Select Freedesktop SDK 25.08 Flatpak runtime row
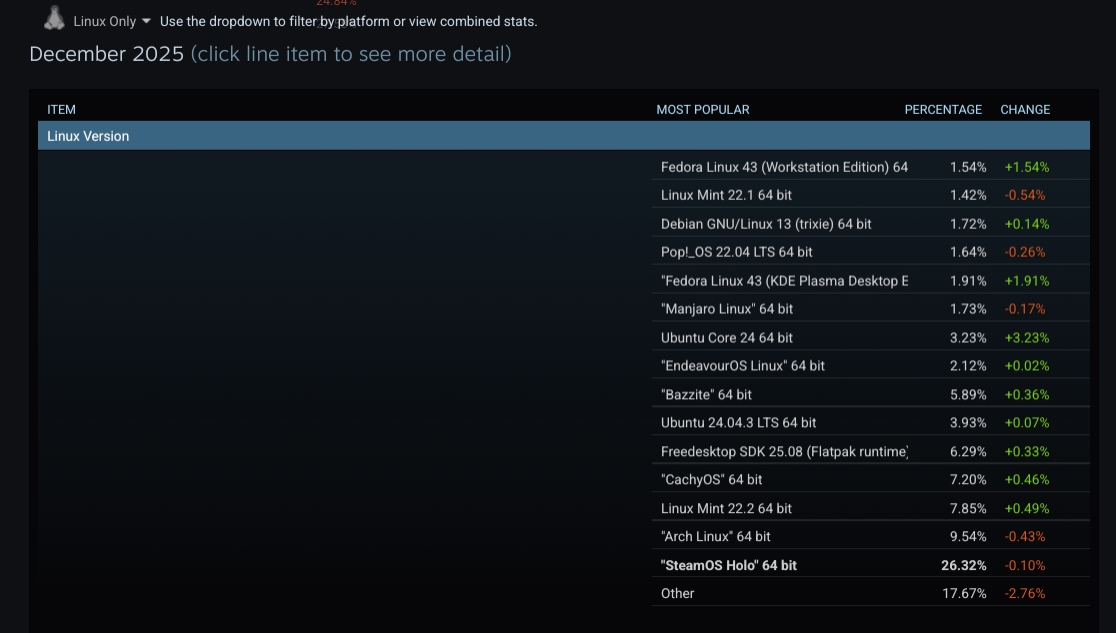The image size is (1116, 633). coord(870,451)
